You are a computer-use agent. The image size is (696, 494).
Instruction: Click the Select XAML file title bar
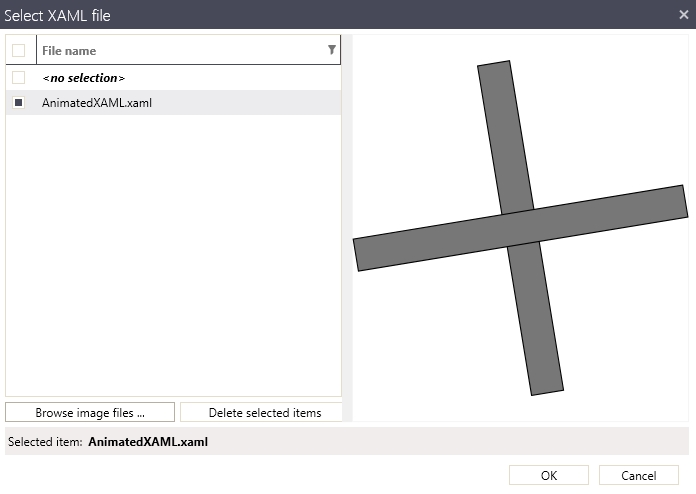click(300, 14)
